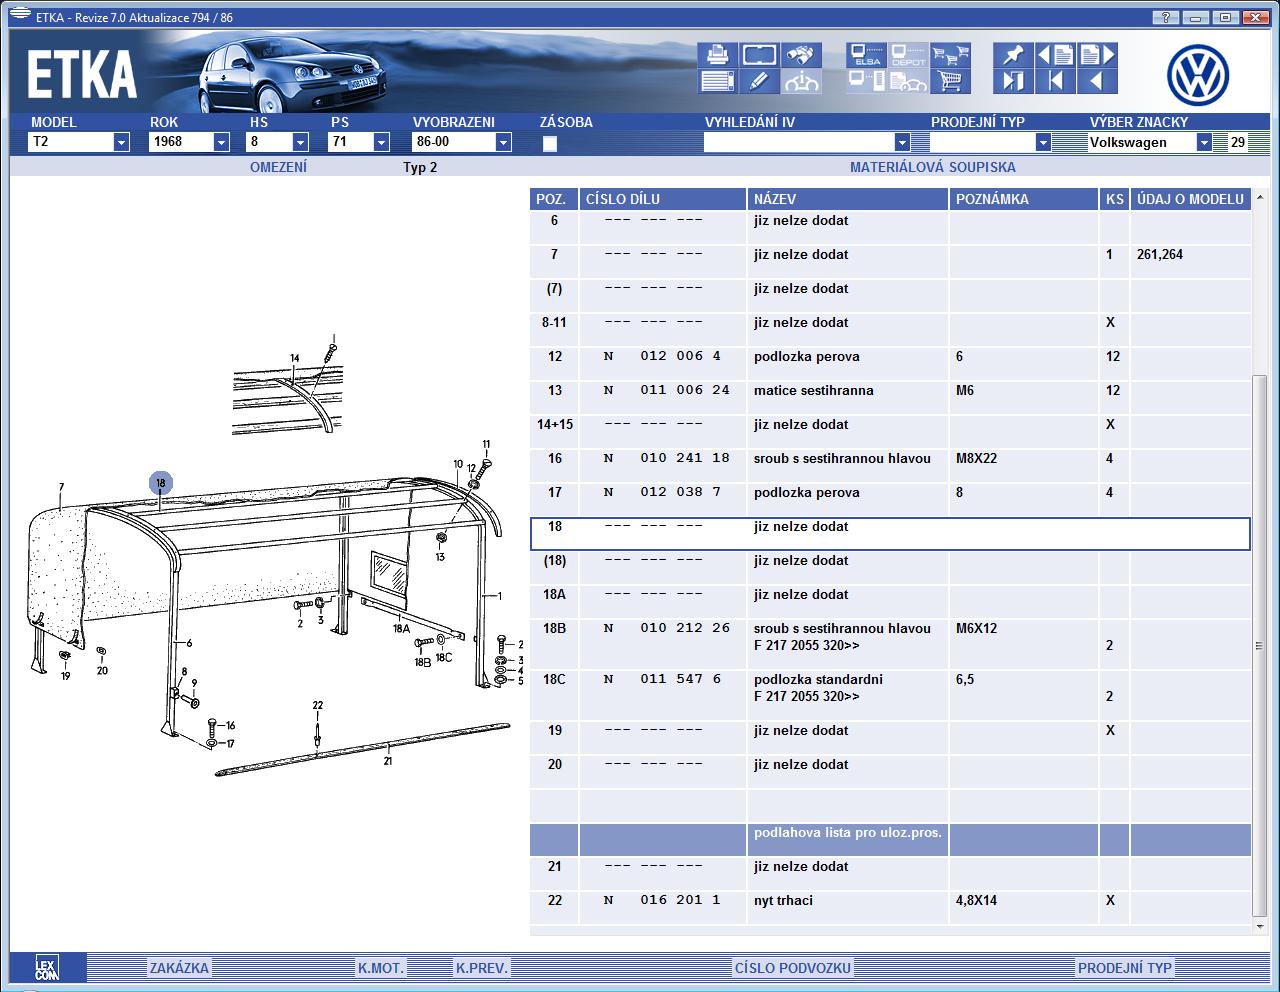Click the pushpin icon
This screenshot has width=1280, height=992.
click(x=1013, y=55)
